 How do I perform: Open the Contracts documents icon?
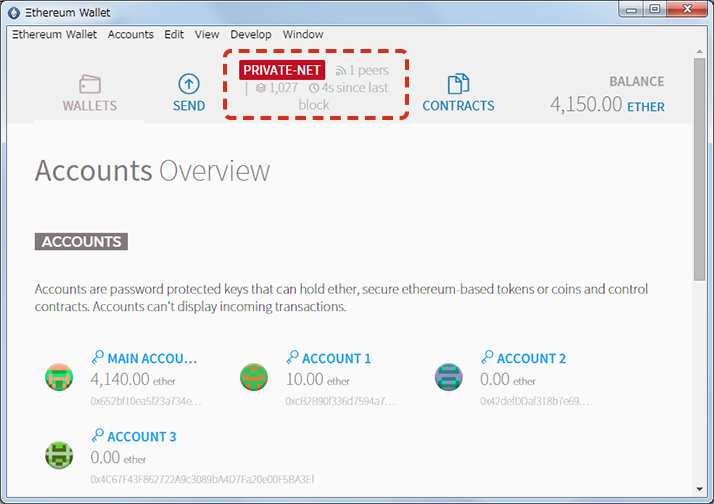coord(458,84)
